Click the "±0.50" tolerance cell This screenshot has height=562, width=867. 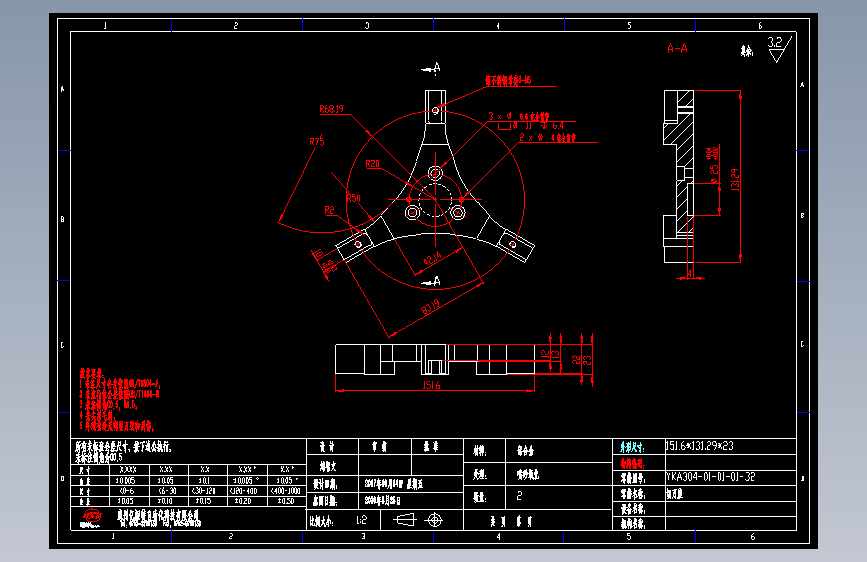pos(285,501)
